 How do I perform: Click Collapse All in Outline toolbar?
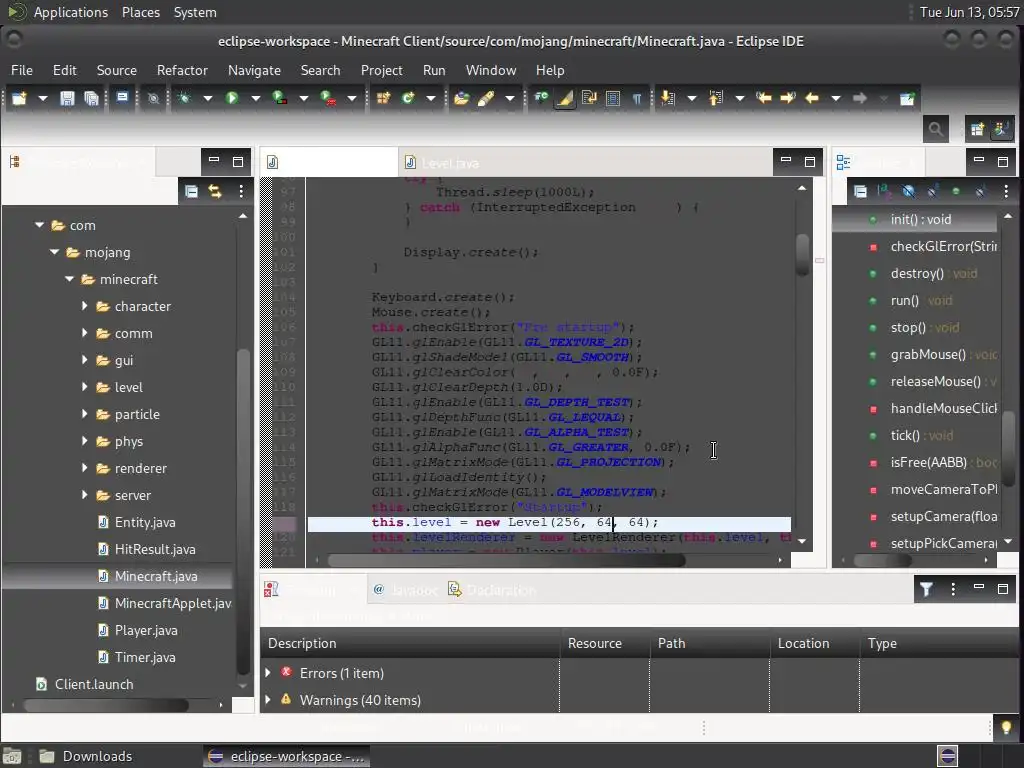861,191
